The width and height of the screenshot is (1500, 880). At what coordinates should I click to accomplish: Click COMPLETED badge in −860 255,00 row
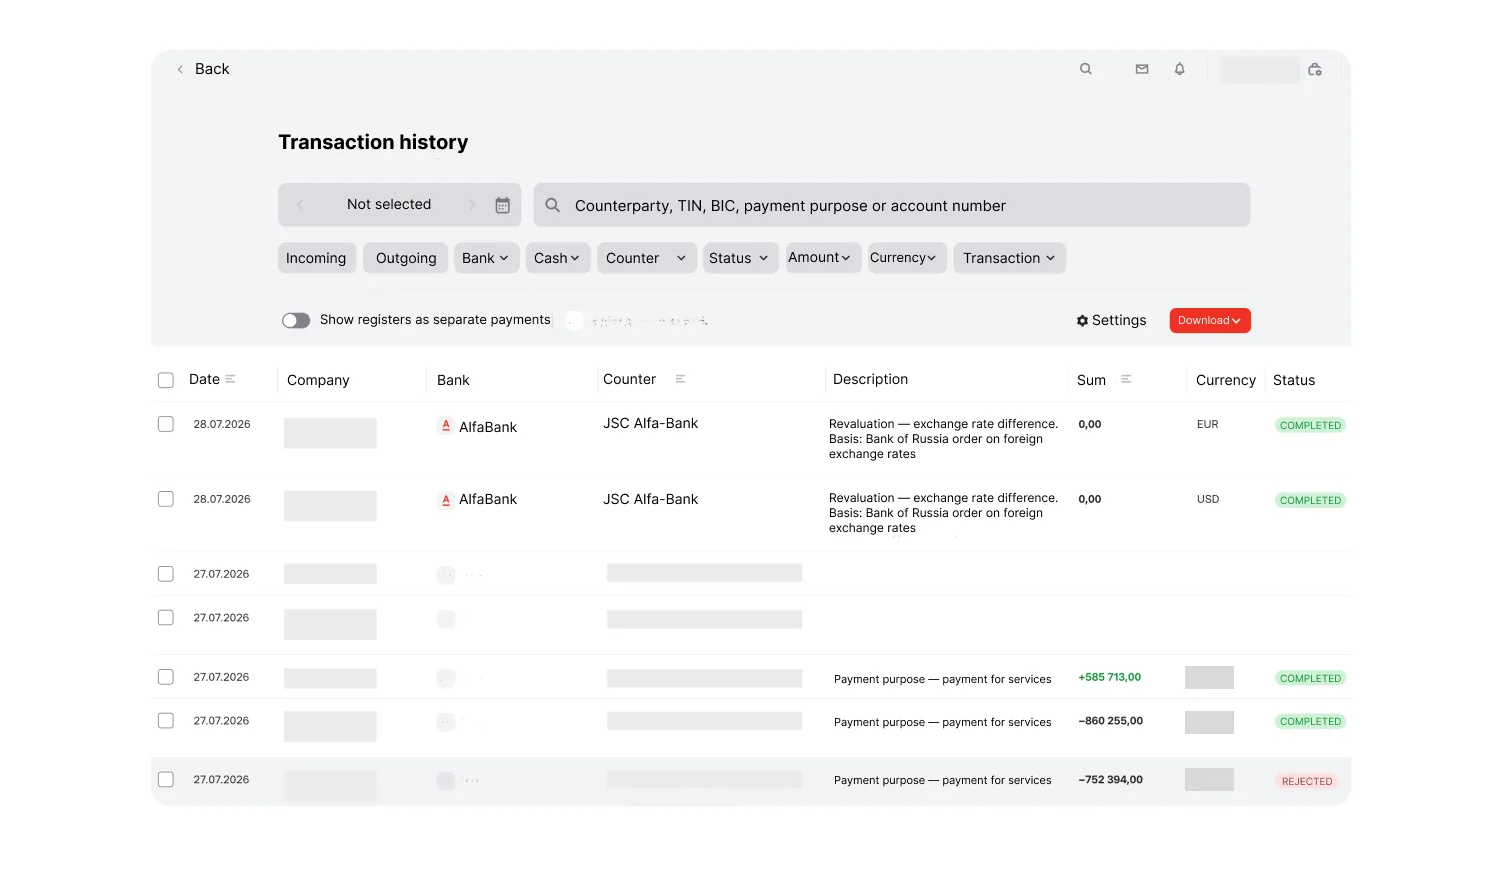1311,721
